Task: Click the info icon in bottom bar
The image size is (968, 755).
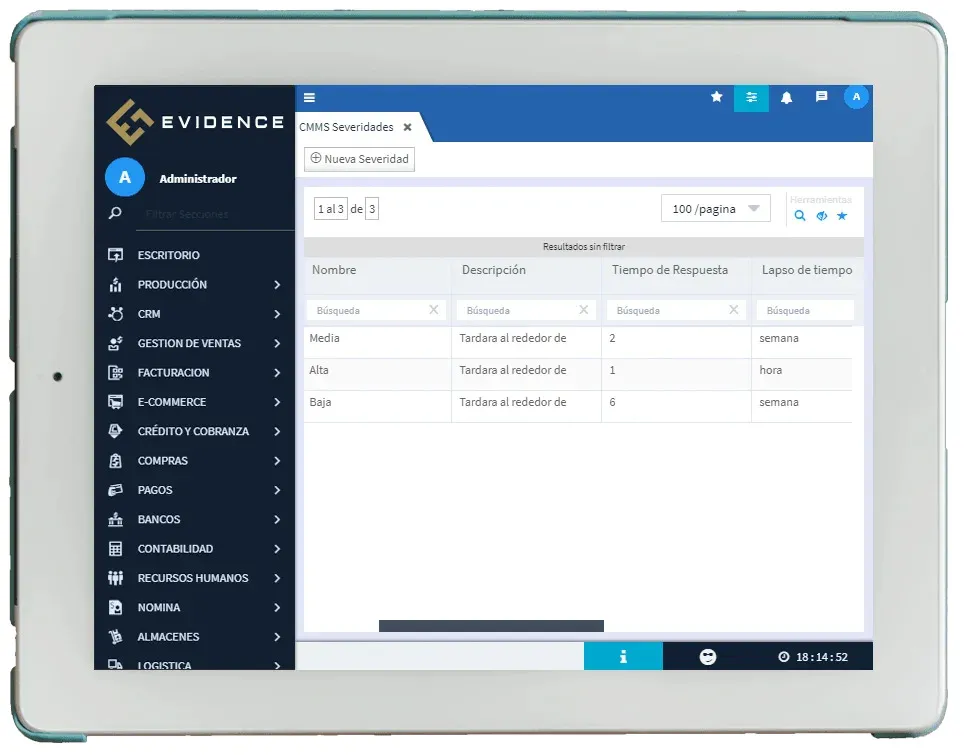Action: click(x=623, y=657)
